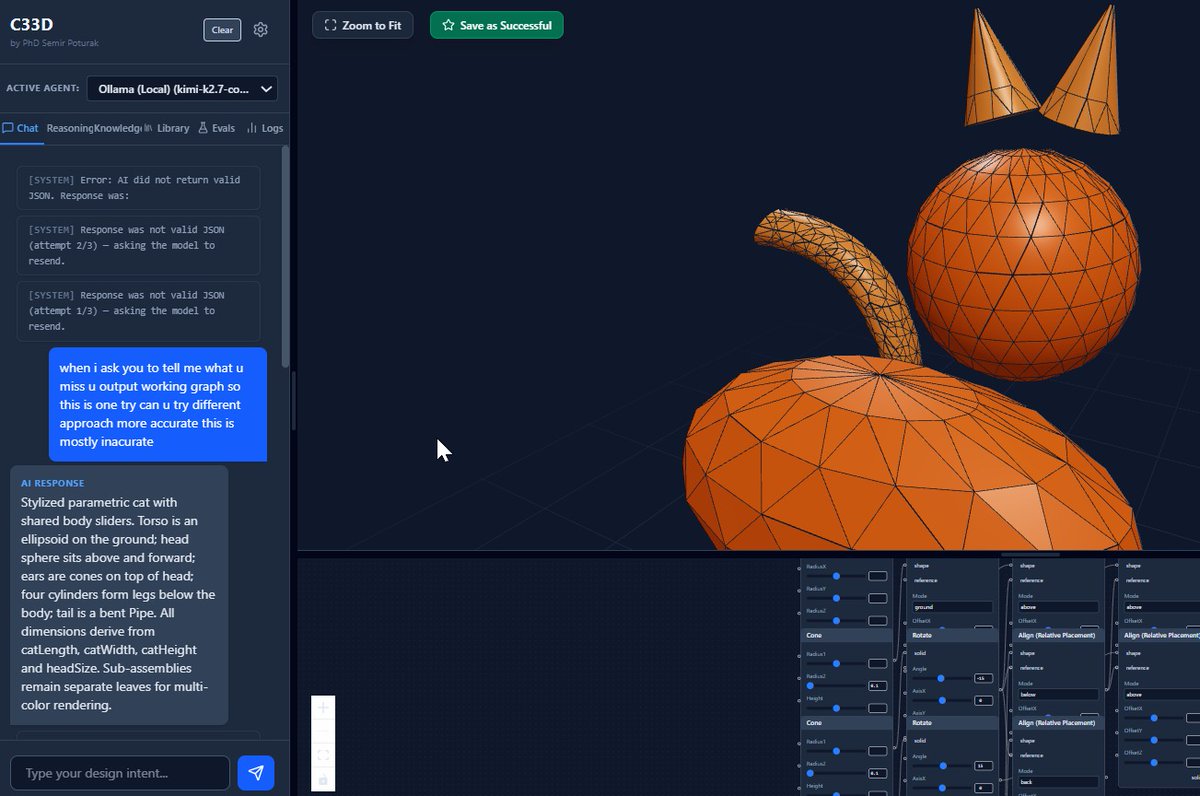
Task: Click the 'AI did not return valid JSON' message
Action: 139,188
